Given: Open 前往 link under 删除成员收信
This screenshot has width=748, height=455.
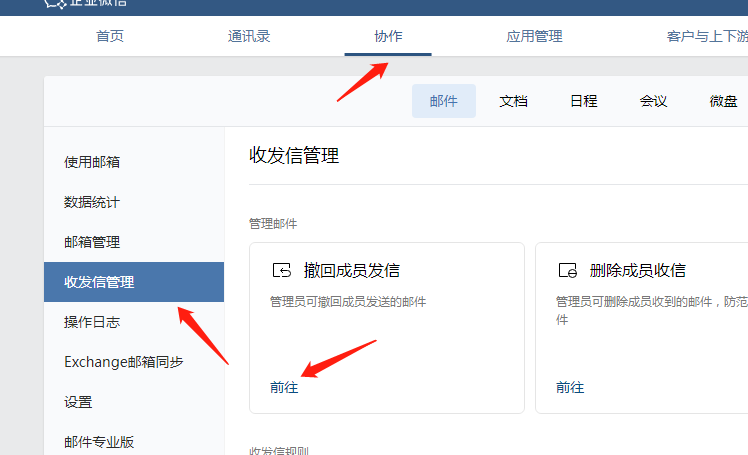Looking at the screenshot, I should (x=570, y=387).
